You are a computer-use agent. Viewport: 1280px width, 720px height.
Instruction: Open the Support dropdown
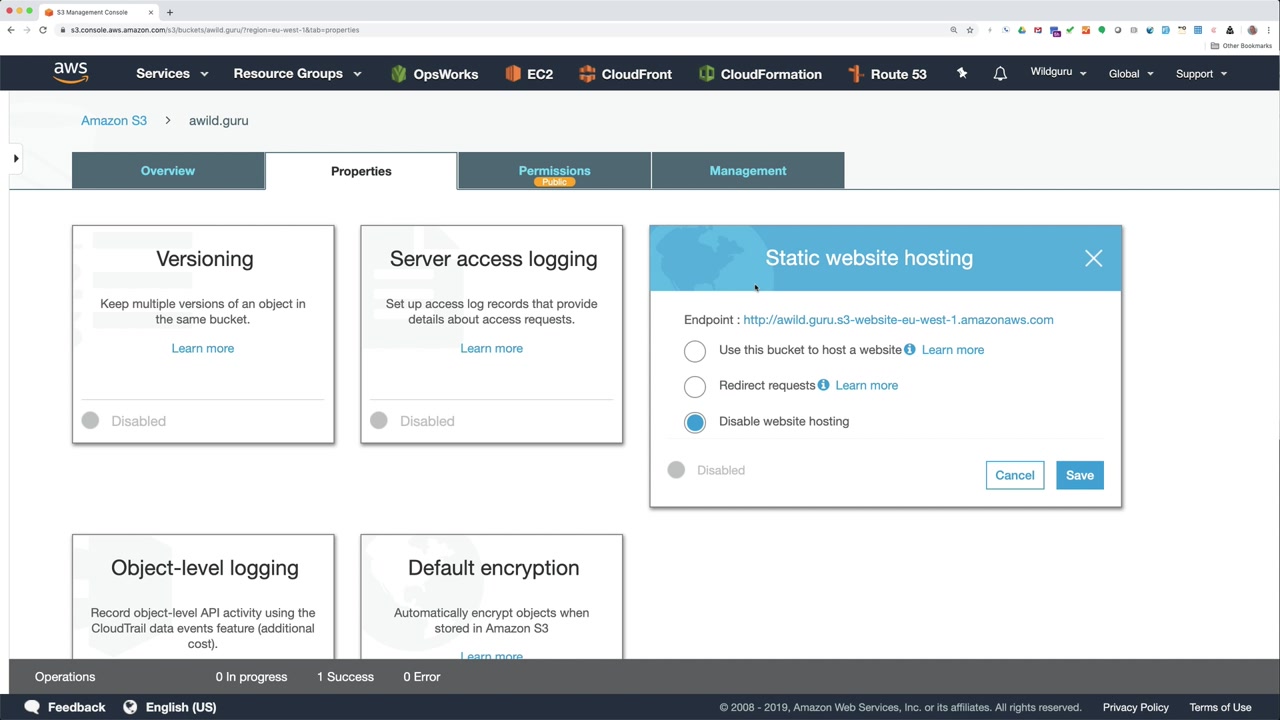click(x=1201, y=73)
